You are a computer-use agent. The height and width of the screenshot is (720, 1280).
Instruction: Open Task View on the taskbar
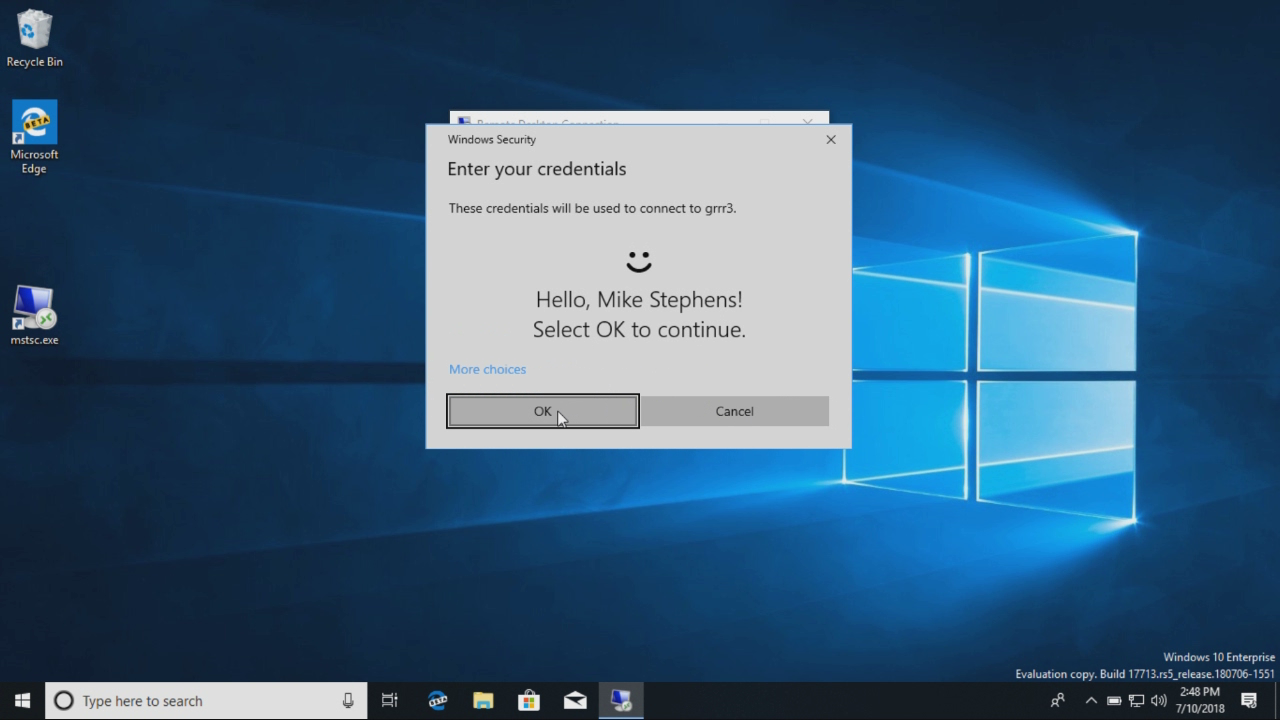[389, 700]
